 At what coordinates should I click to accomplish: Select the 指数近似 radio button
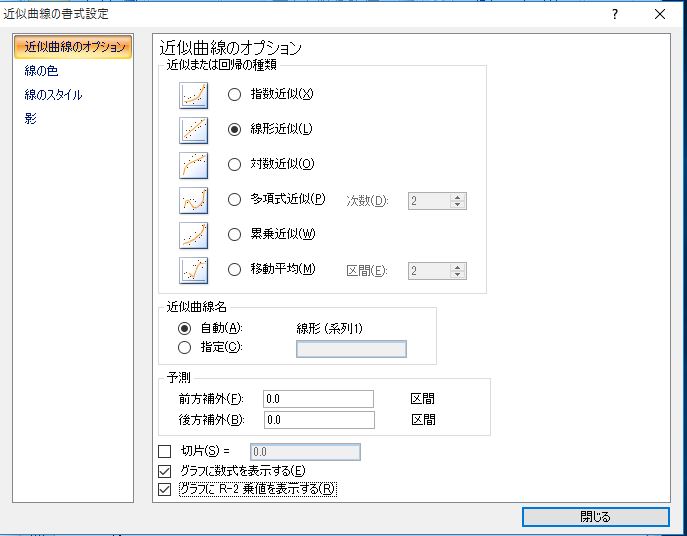tap(235, 95)
